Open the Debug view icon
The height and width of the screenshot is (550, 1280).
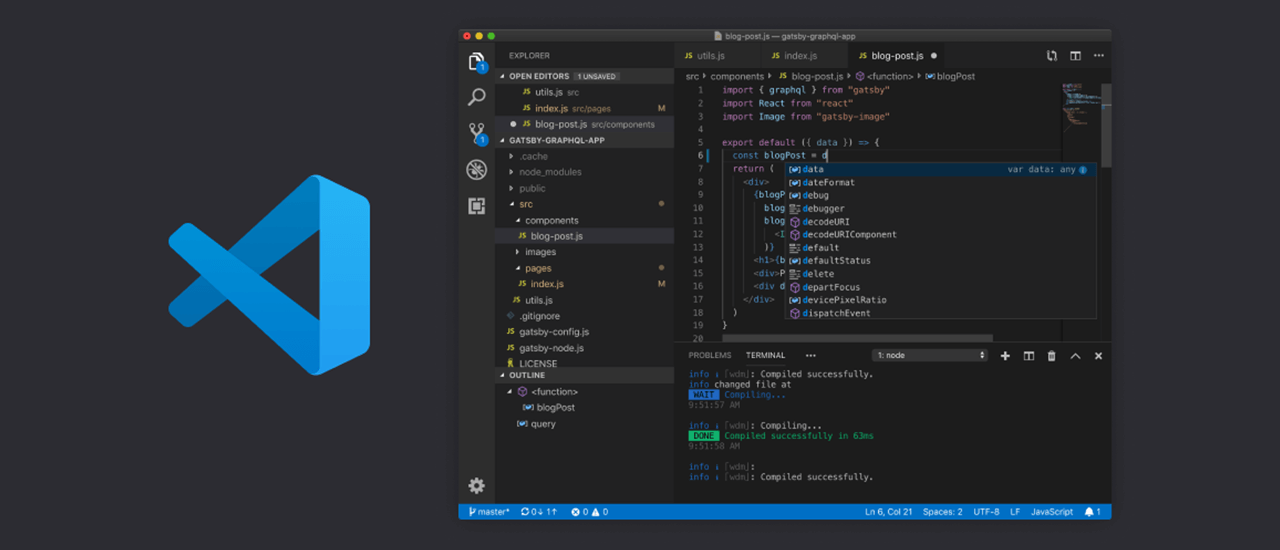coord(477,170)
